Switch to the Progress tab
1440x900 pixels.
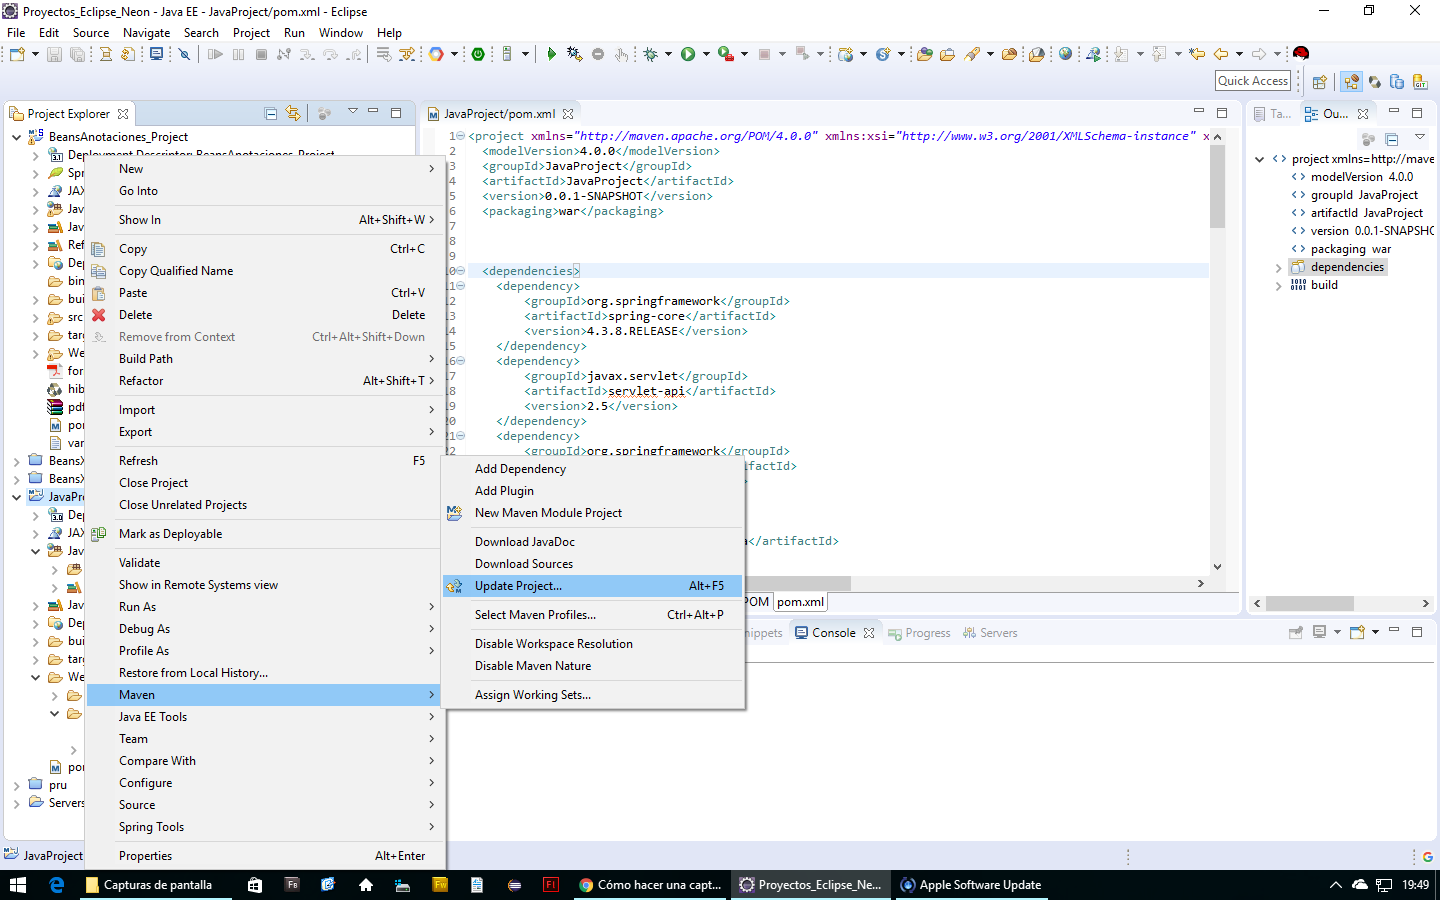click(919, 633)
